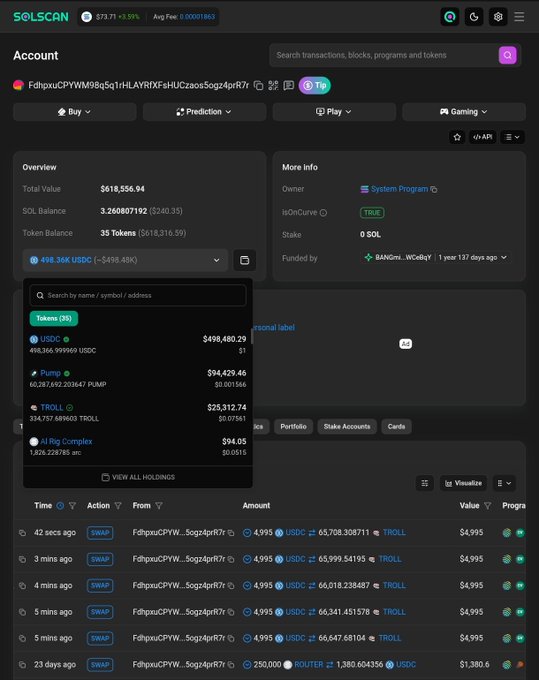Filter by Time column funnel icon
The height and width of the screenshot is (680, 539).
72,506
